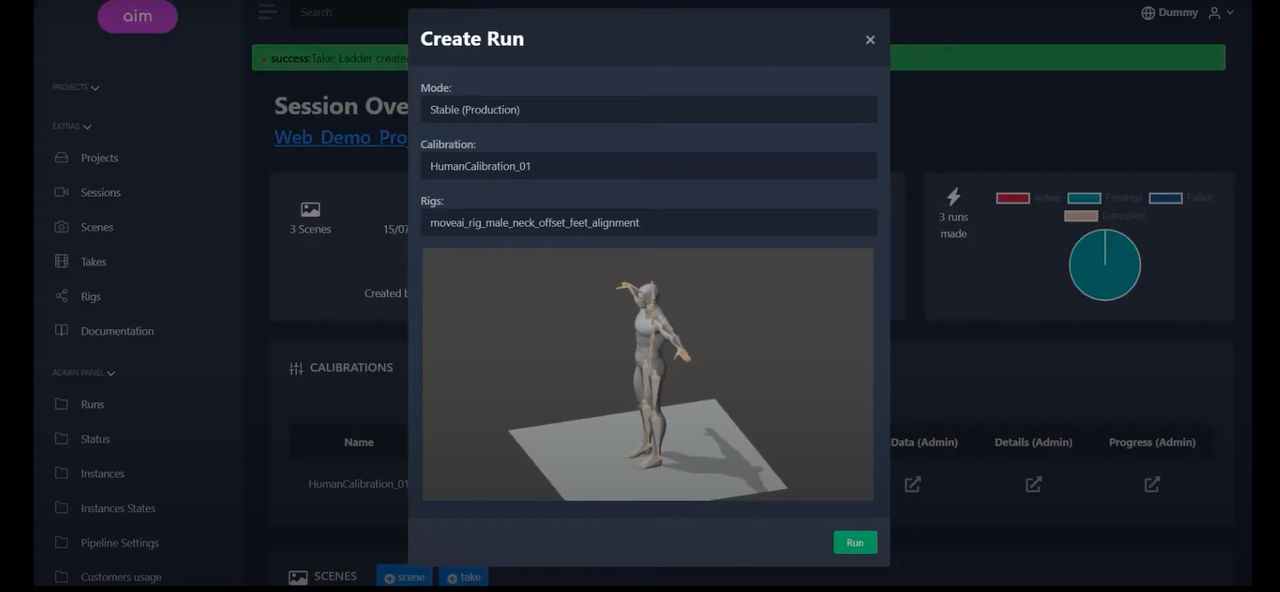Click the Instances folder icon under Admin Panel

click(62, 473)
